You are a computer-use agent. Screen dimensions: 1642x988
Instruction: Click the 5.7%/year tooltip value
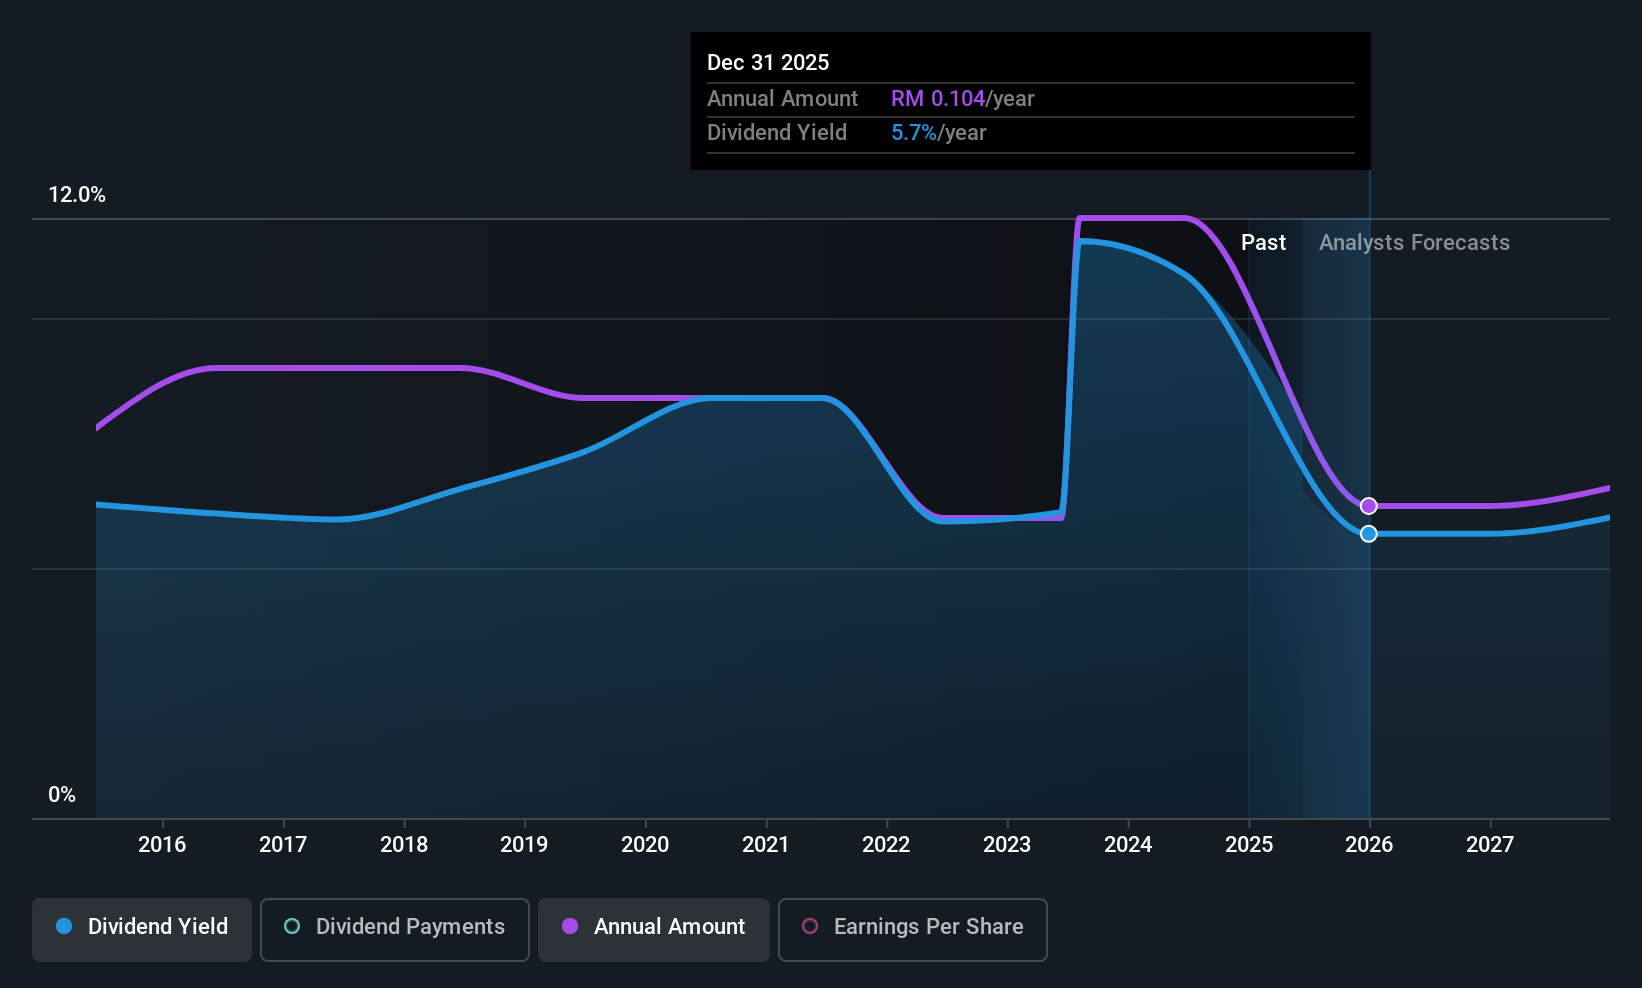click(938, 133)
